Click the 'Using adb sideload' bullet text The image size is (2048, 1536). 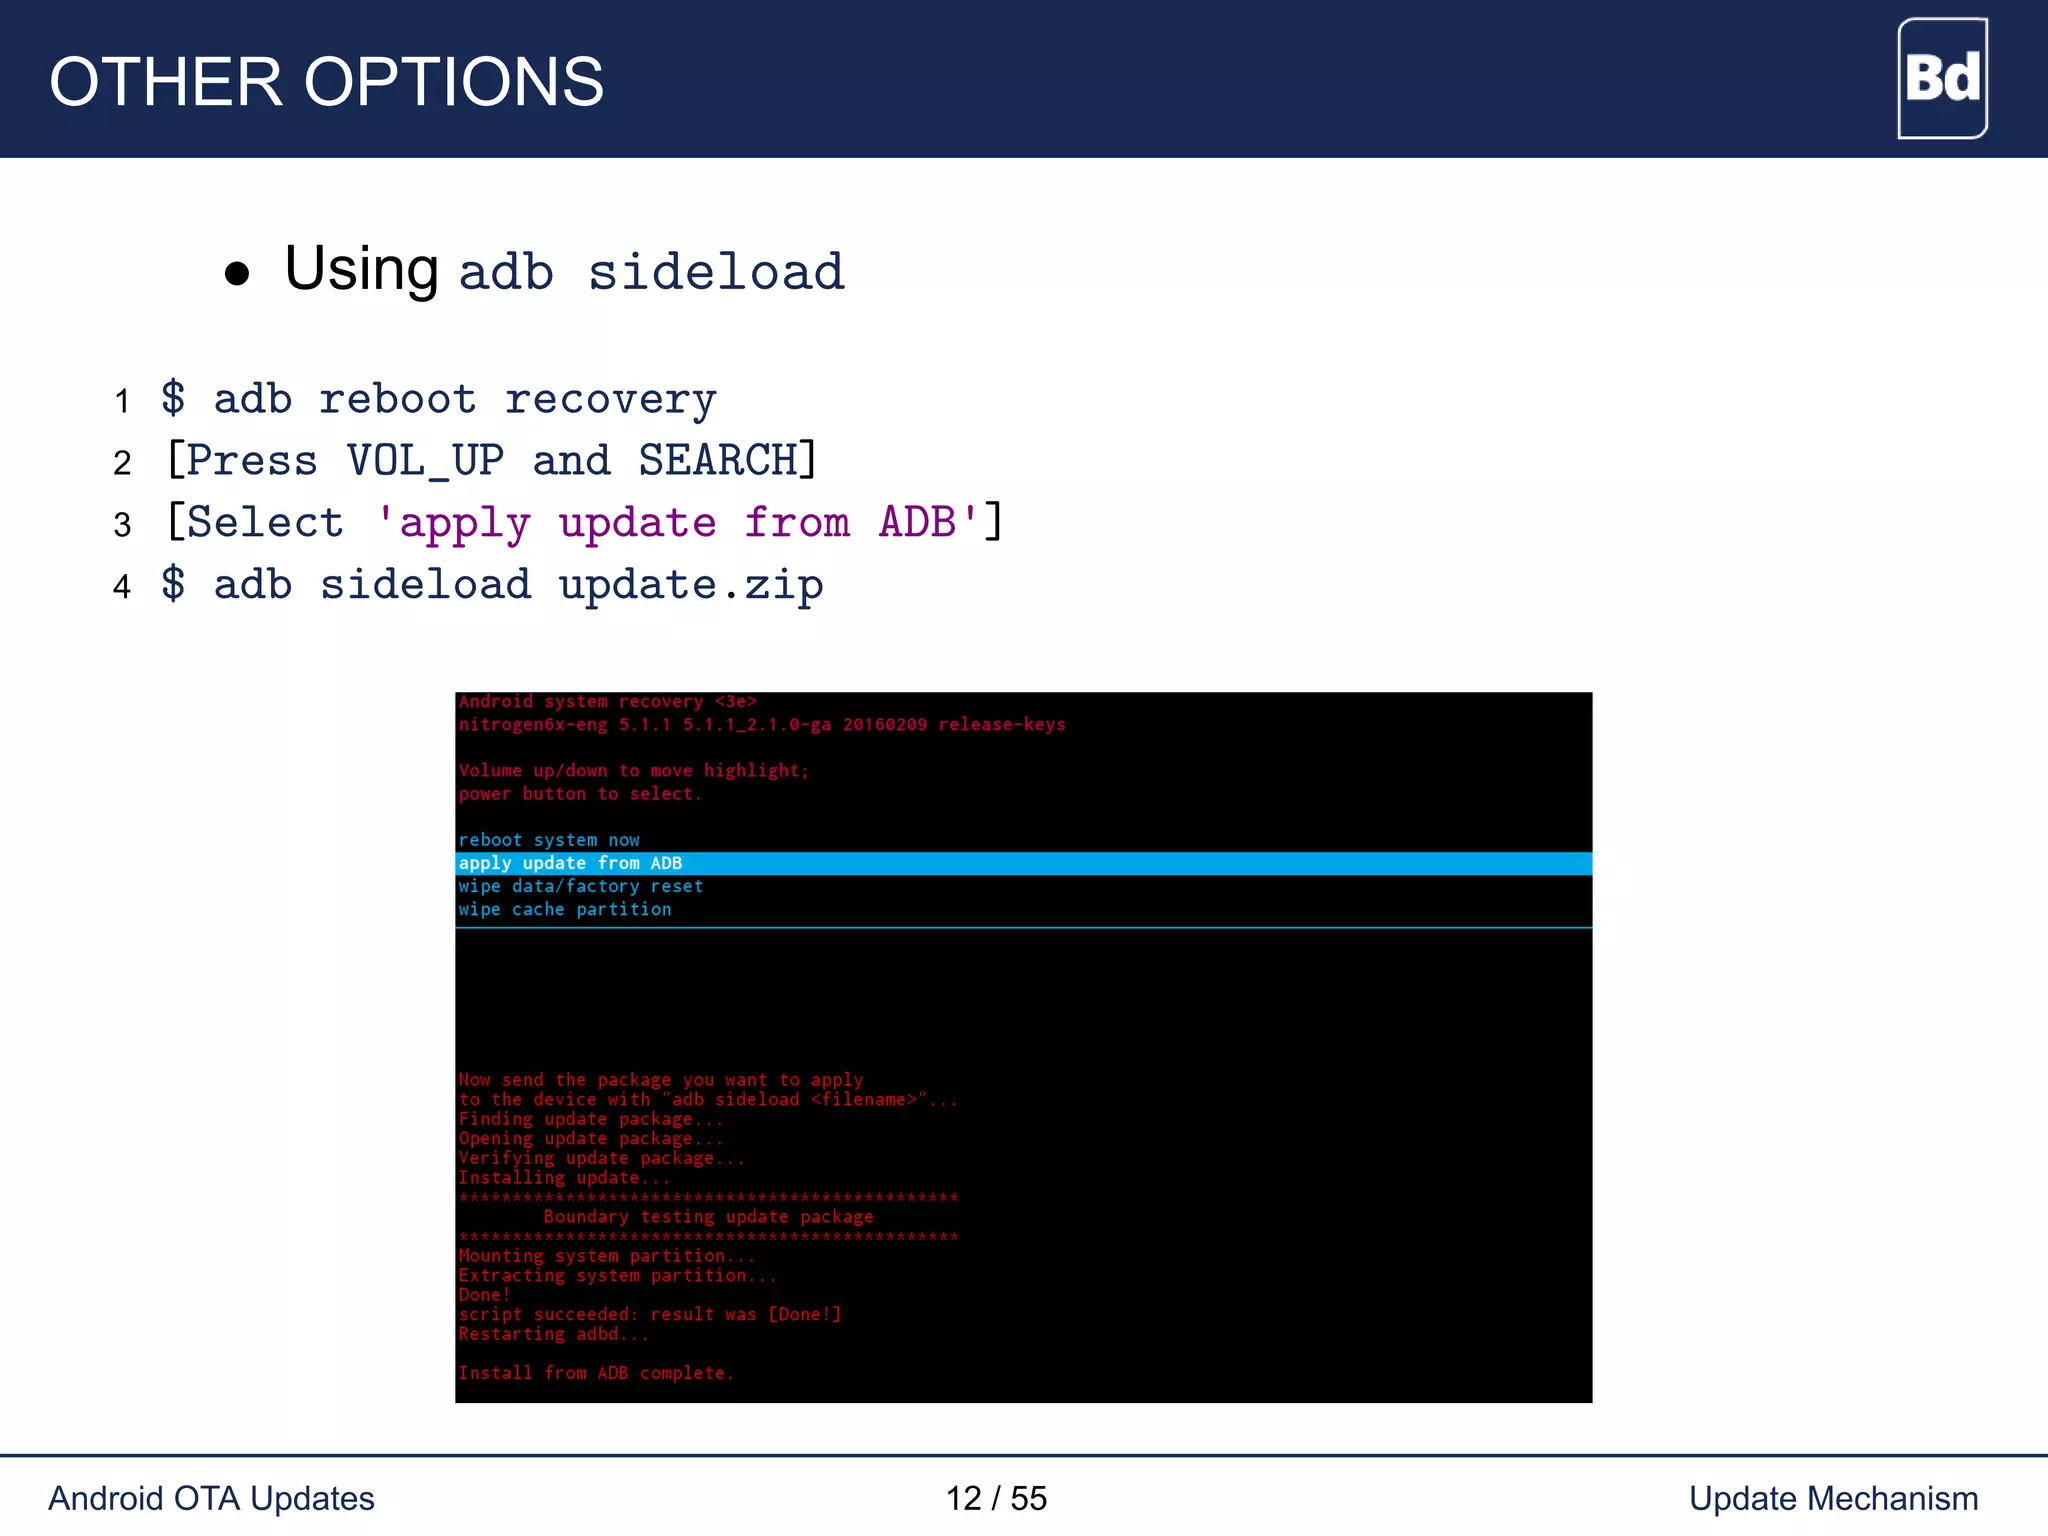[x=565, y=270]
